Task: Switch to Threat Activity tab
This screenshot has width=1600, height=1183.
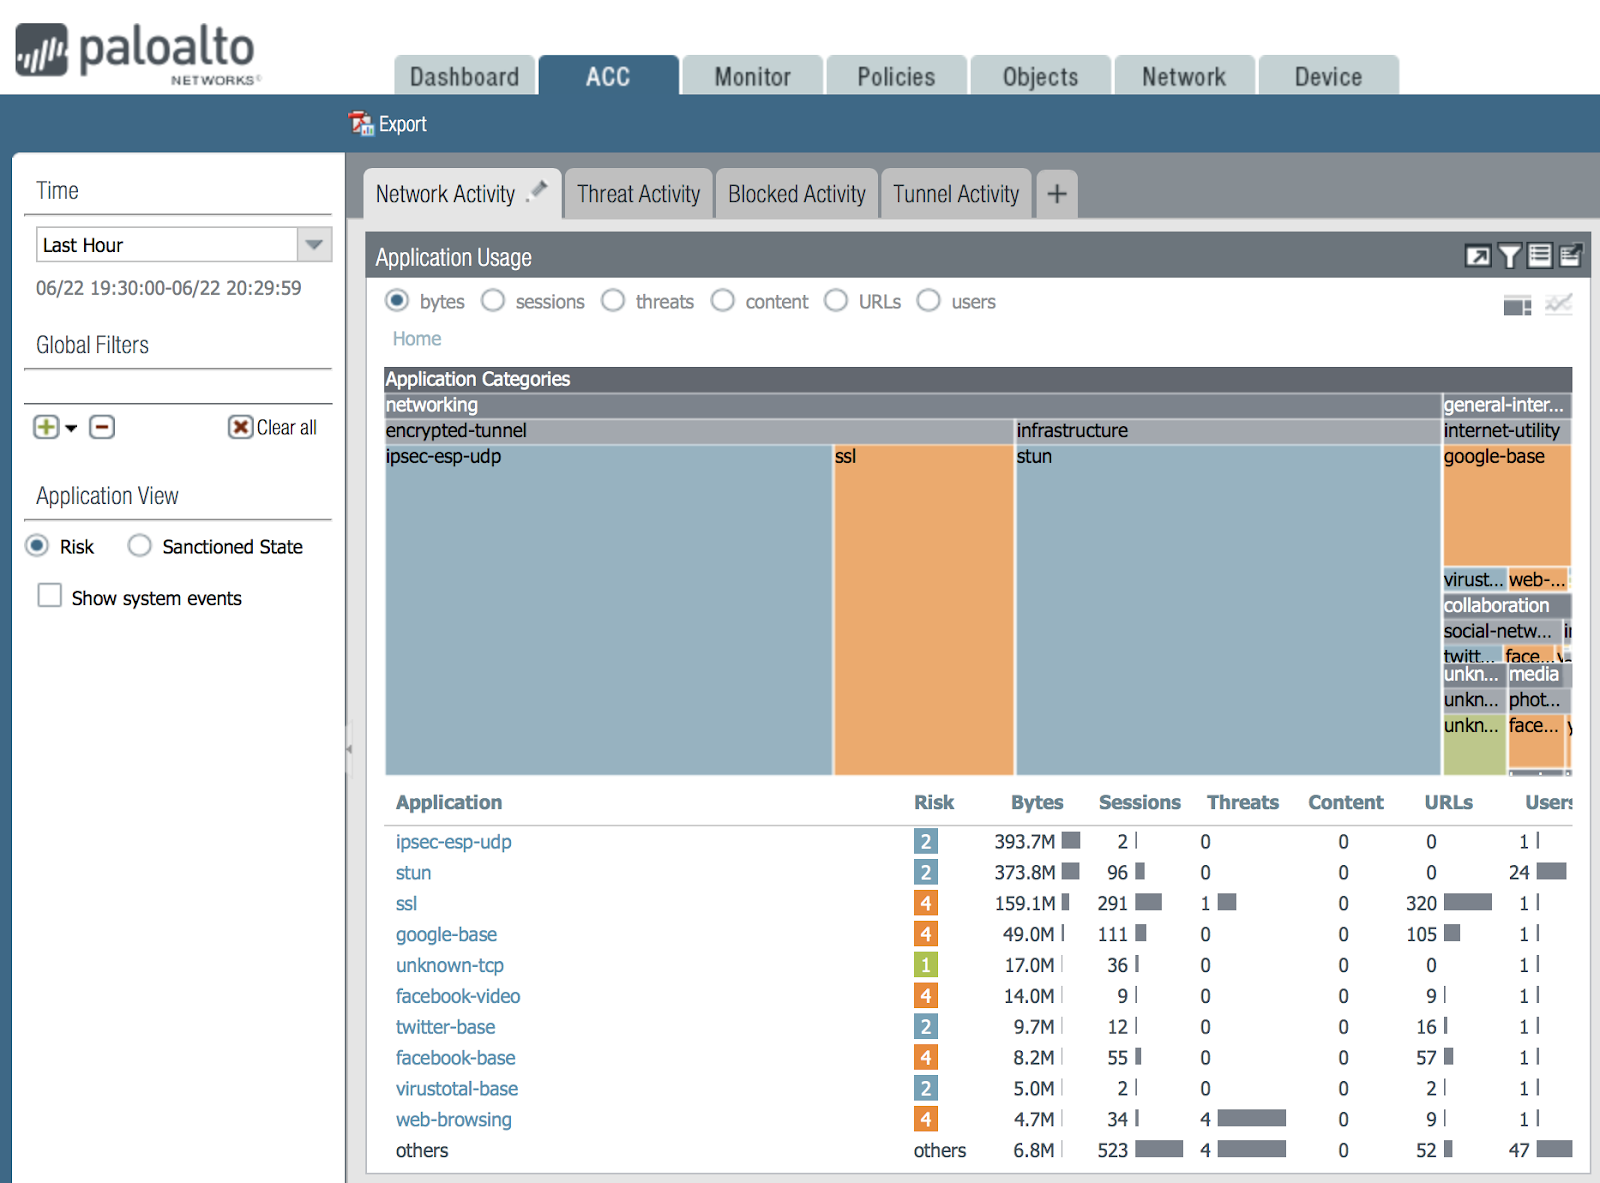Action: (x=638, y=194)
